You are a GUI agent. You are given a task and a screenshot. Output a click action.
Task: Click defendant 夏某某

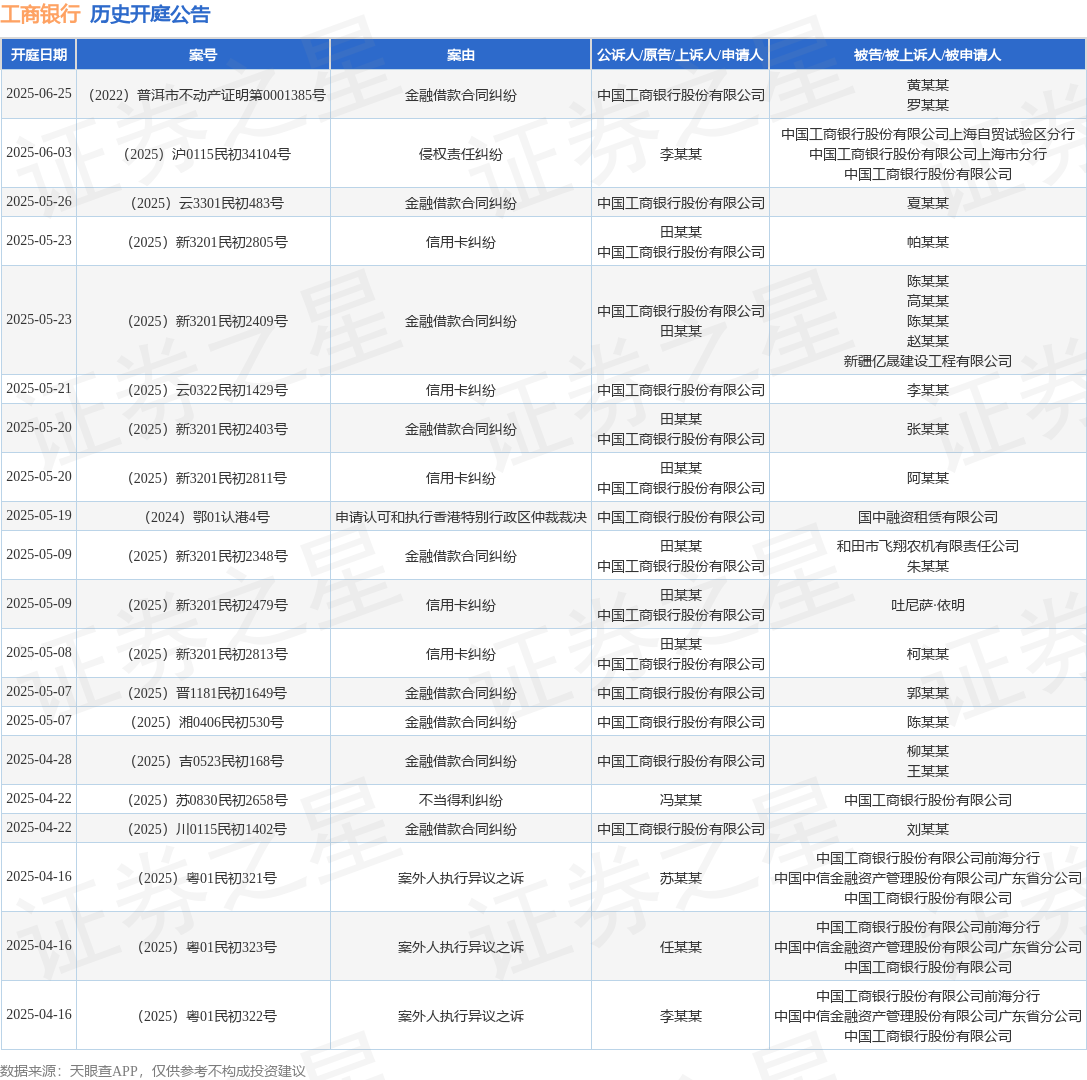tap(928, 203)
